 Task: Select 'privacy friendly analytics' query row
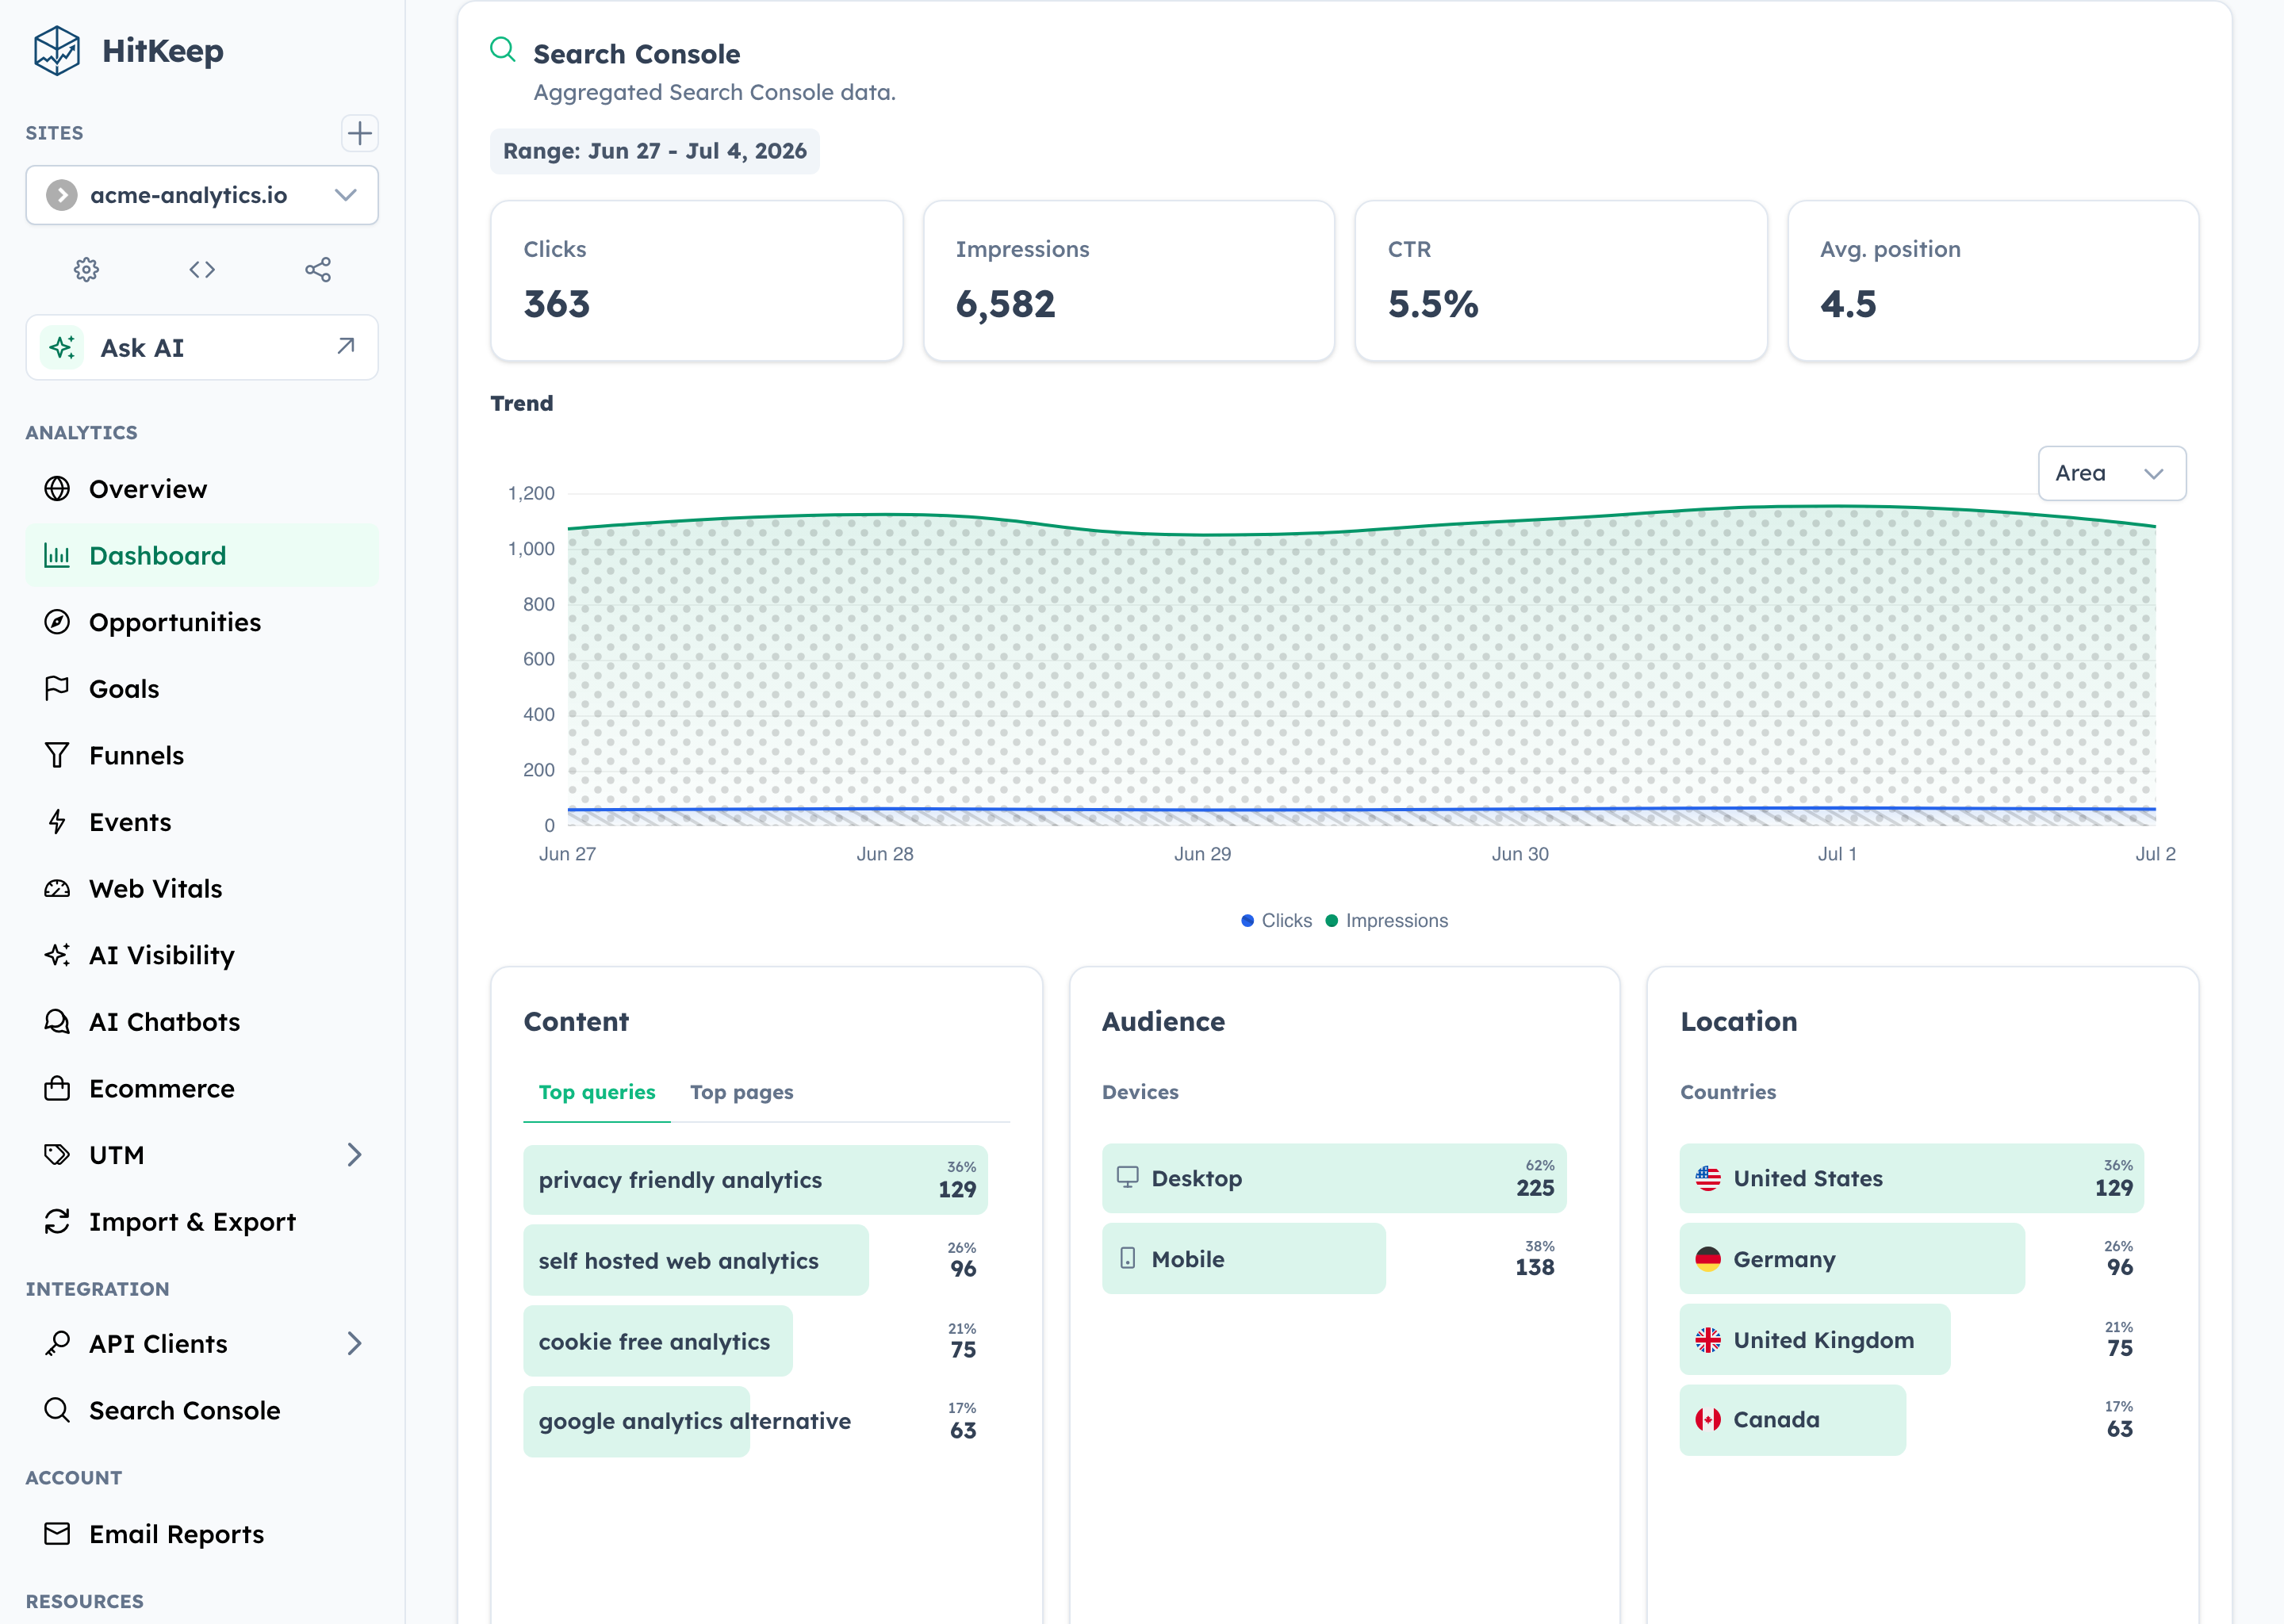pos(756,1180)
